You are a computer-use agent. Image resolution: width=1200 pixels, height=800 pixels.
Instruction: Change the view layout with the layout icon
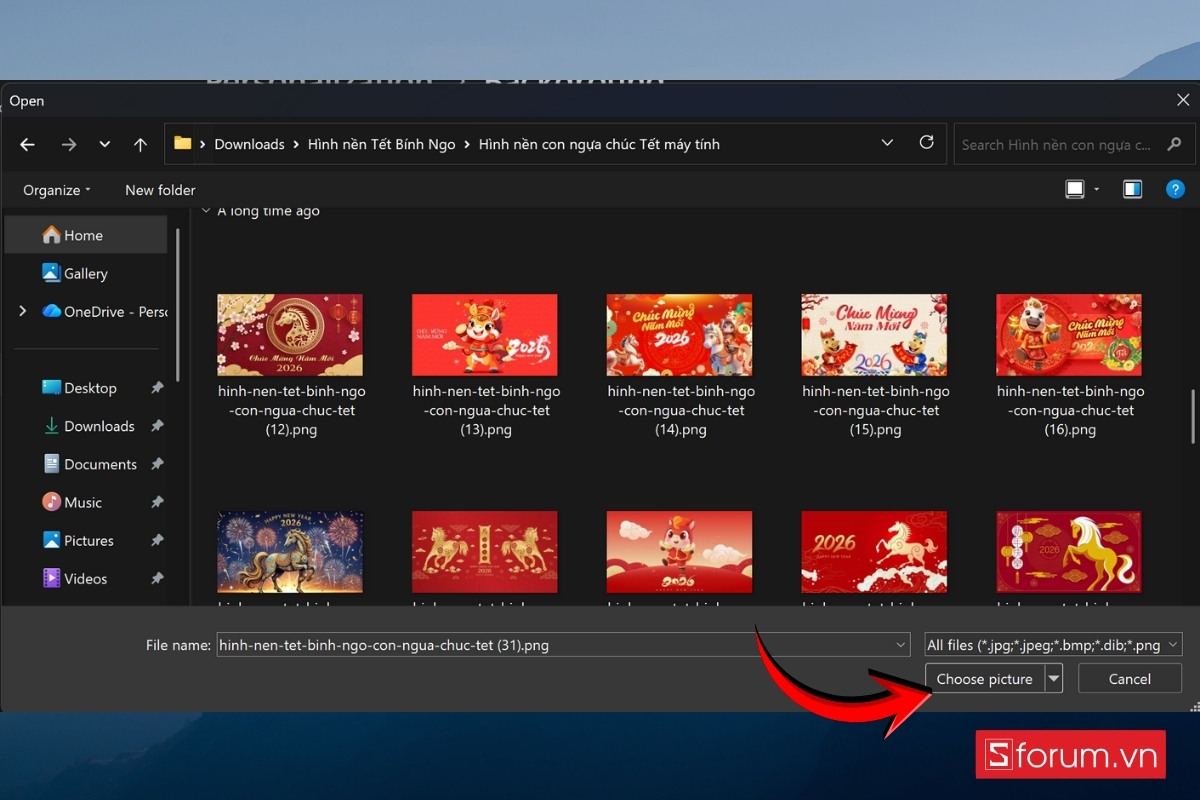pyautogui.click(x=1074, y=188)
